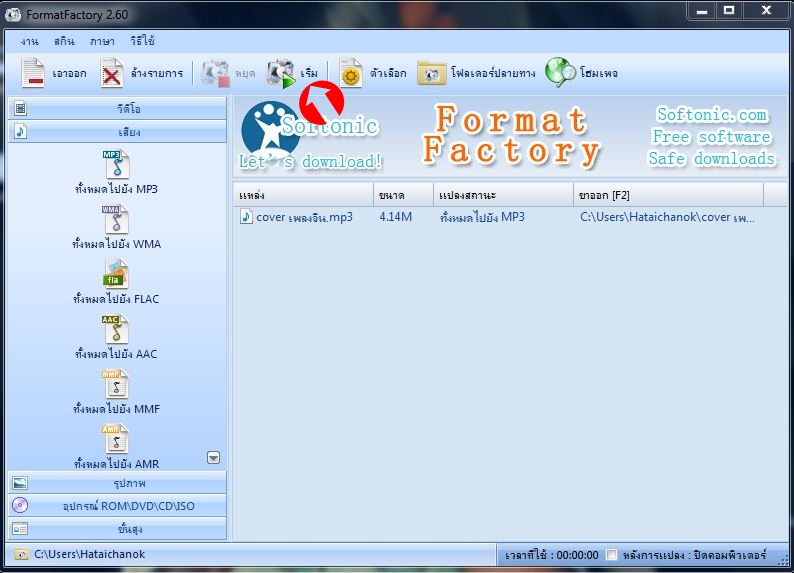The width and height of the screenshot is (794, 573).
Task: Open the งาน (Task) menu
Action: coord(30,42)
